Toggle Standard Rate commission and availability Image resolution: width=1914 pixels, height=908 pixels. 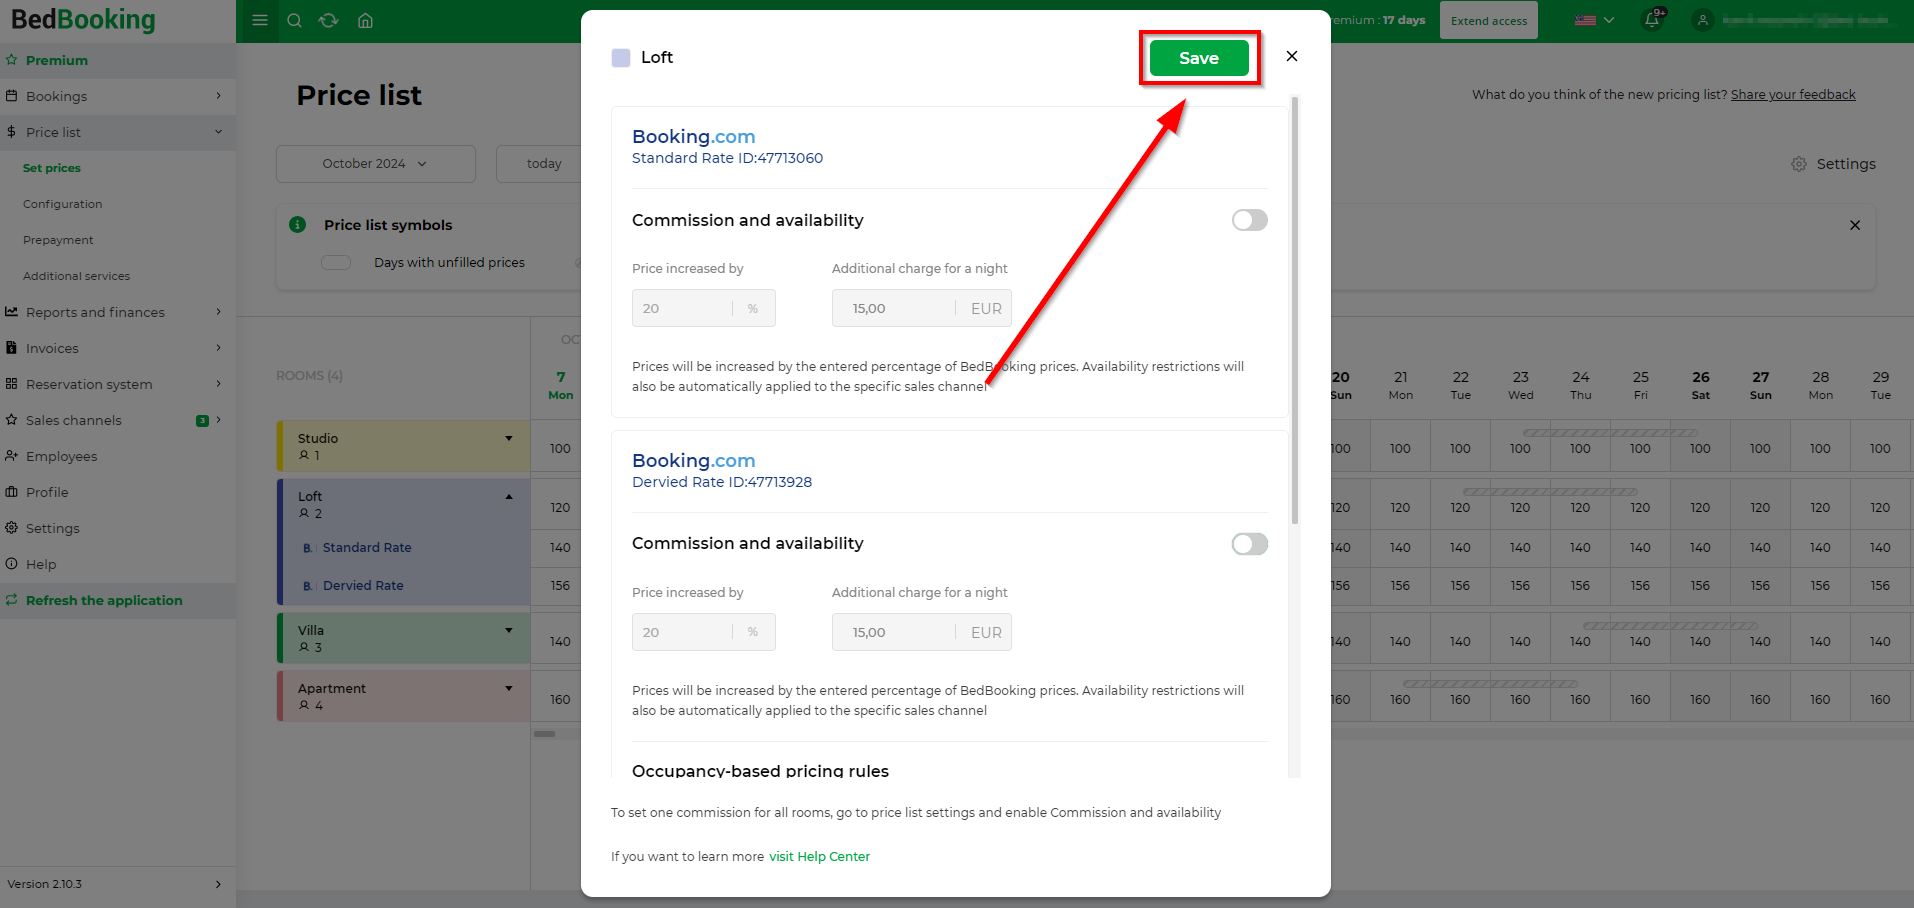pyautogui.click(x=1249, y=220)
